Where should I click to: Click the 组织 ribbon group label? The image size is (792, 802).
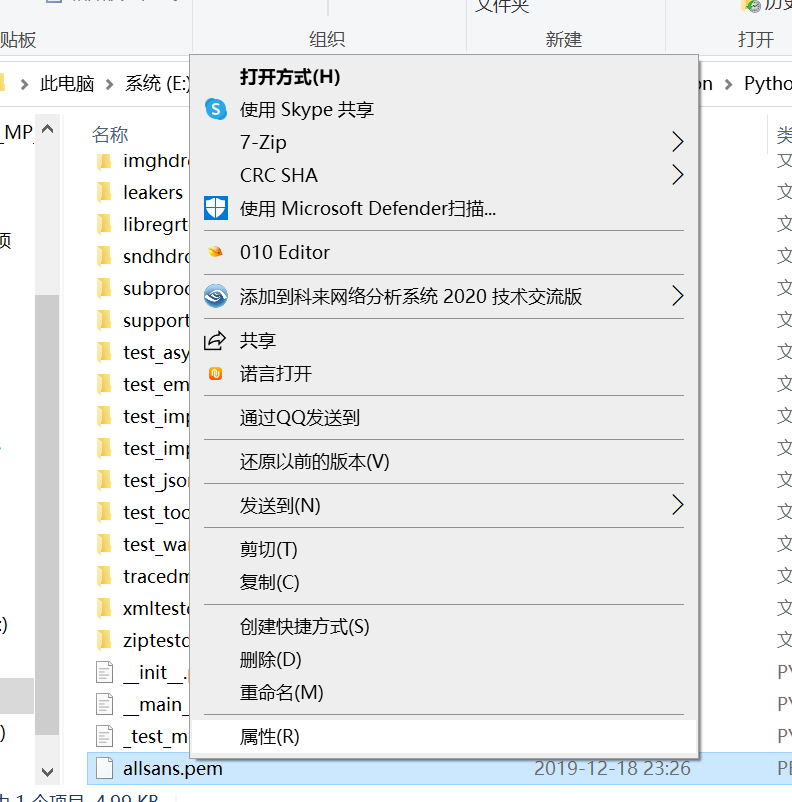(327, 39)
